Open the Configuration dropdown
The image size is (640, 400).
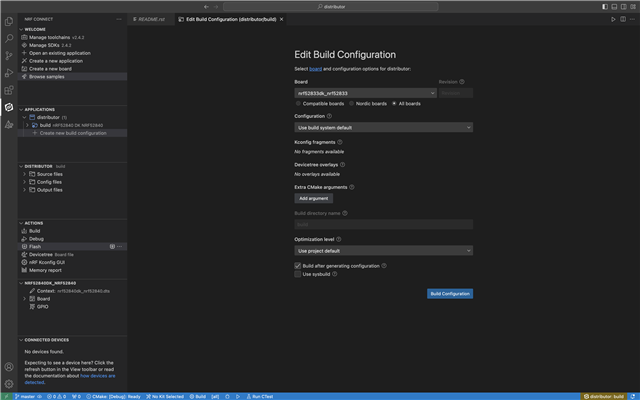(383, 127)
